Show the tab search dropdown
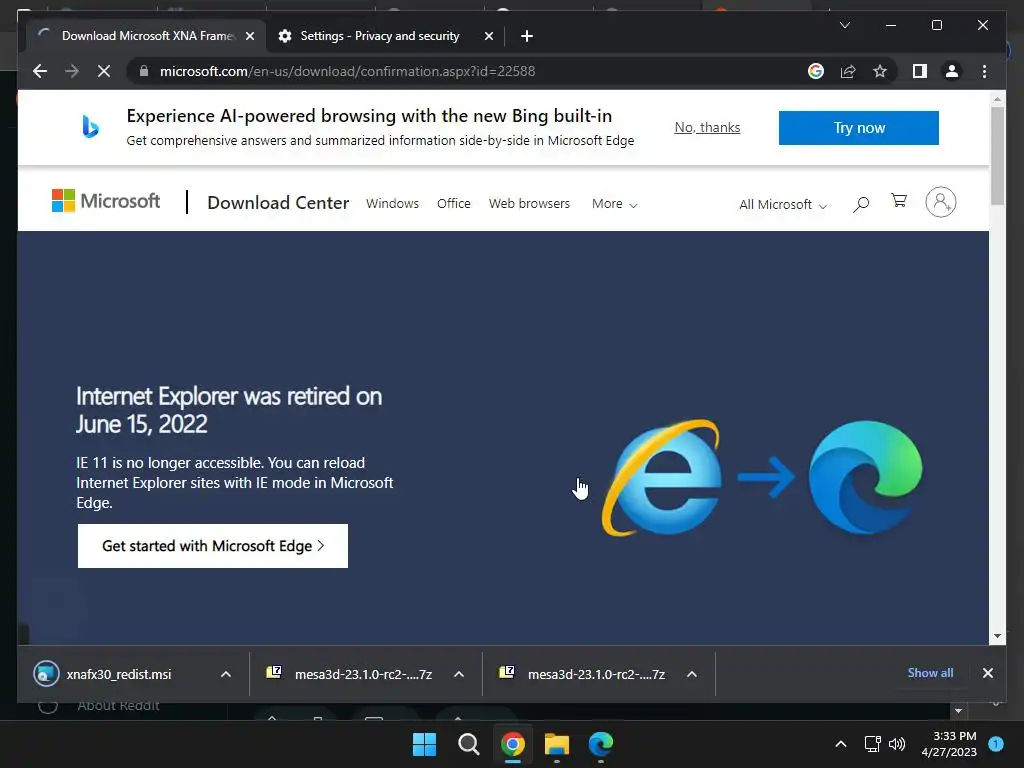 (844, 25)
